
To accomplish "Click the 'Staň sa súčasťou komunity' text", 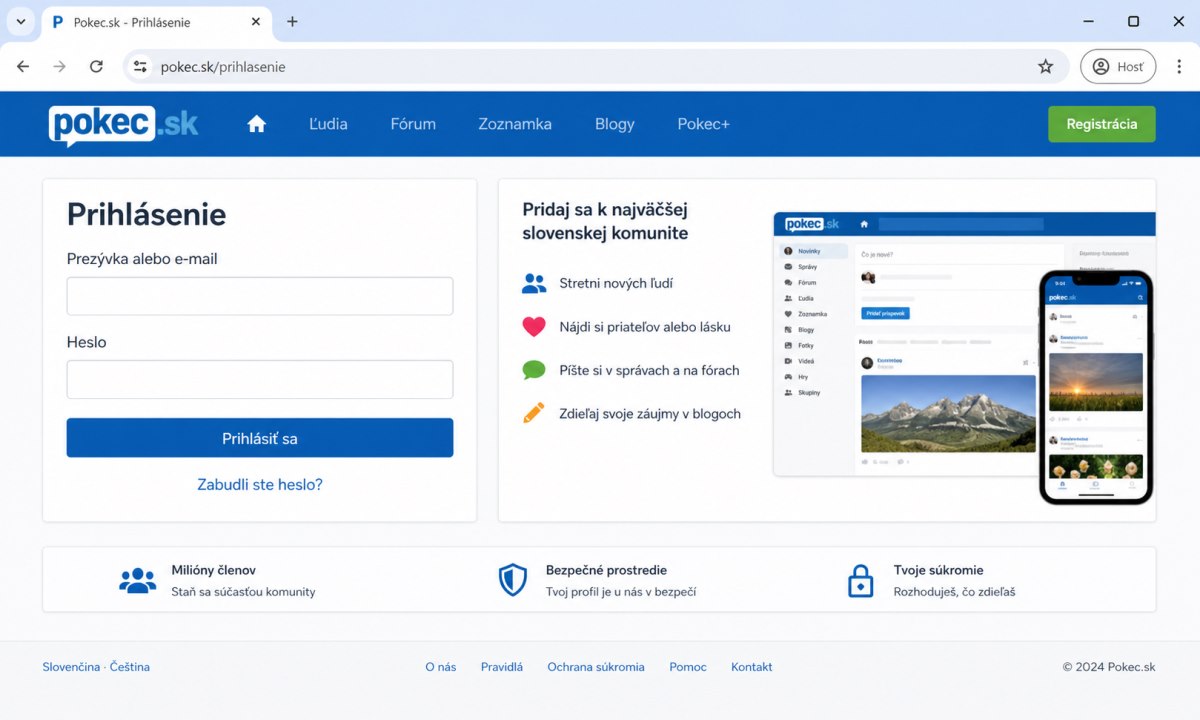I will click(243, 592).
